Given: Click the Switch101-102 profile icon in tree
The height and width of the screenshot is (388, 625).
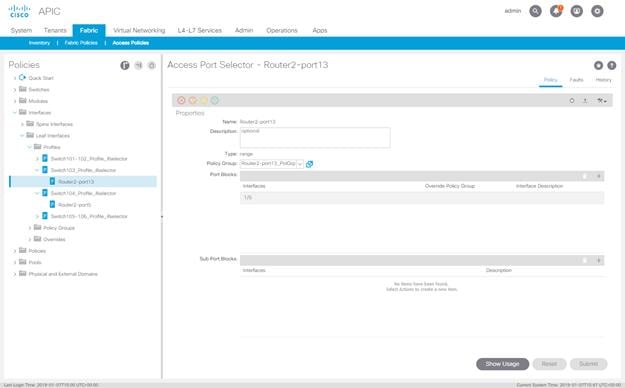Looking at the screenshot, I should click(x=45, y=158).
